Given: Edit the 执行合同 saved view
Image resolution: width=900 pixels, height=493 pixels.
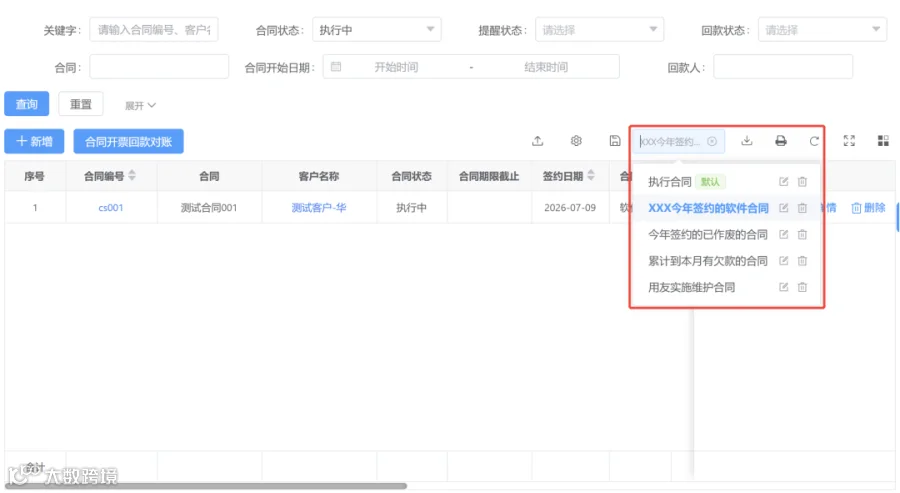Looking at the screenshot, I should coord(783,182).
